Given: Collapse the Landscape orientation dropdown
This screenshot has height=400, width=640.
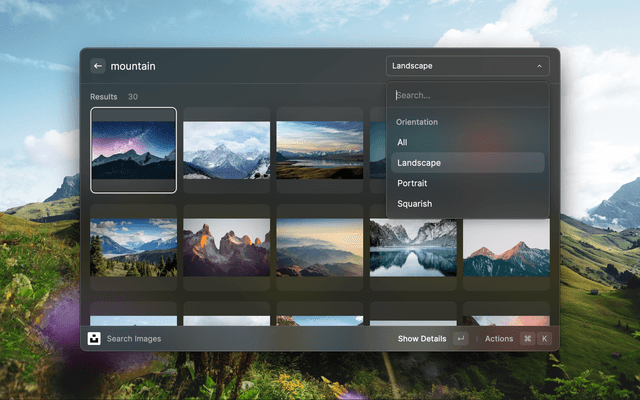Looking at the screenshot, I should 467,66.
